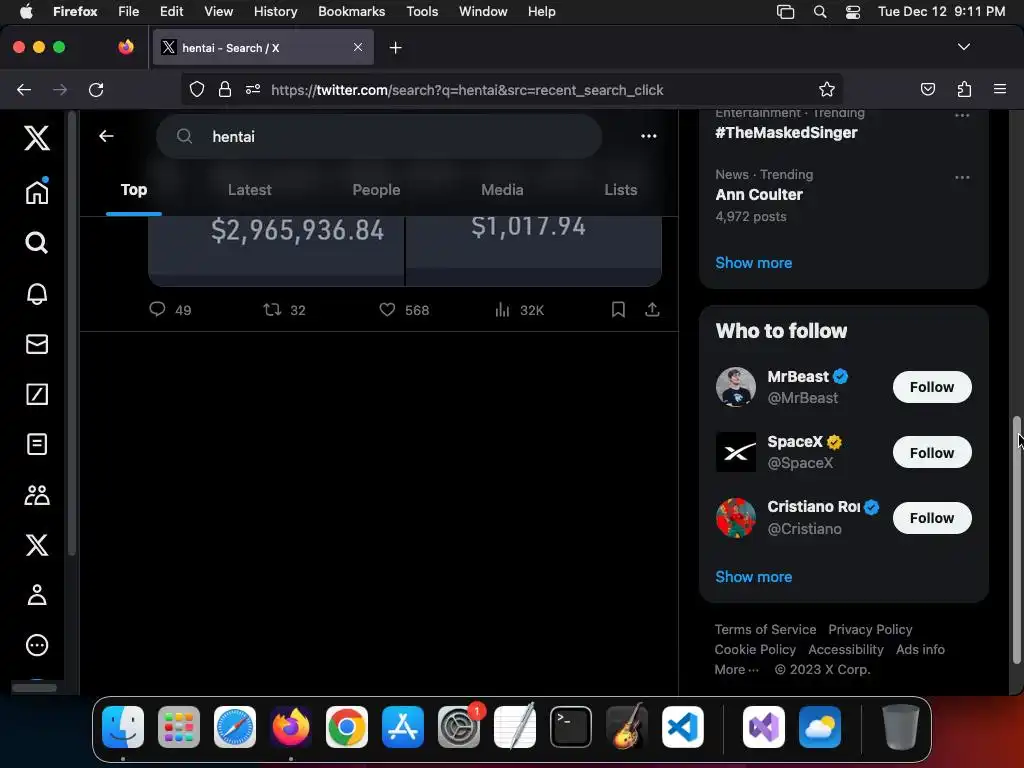Open Control Center in menu bar
This screenshot has height=768, width=1024.
[x=852, y=11]
